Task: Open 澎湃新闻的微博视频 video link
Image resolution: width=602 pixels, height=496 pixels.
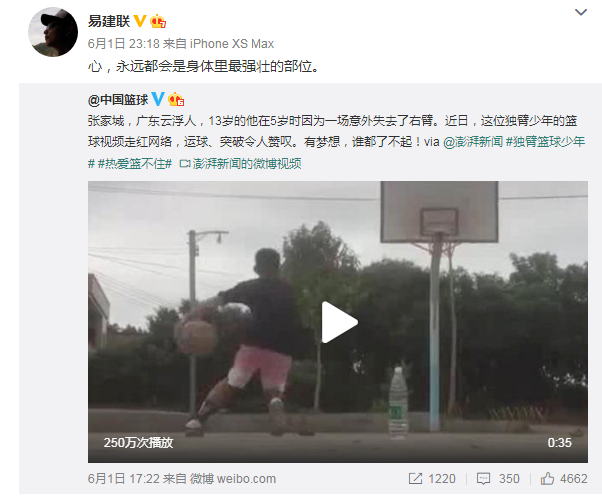Action: [240, 164]
